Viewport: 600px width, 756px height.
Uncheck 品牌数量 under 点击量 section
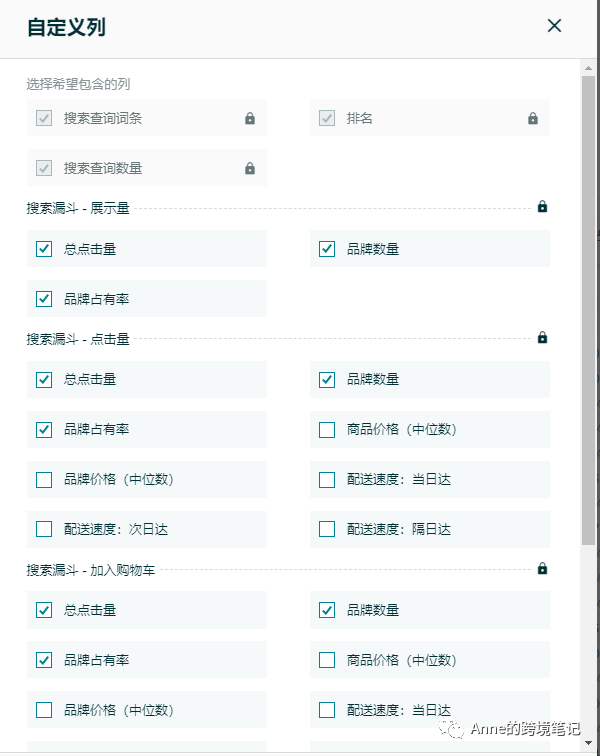(327, 379)
